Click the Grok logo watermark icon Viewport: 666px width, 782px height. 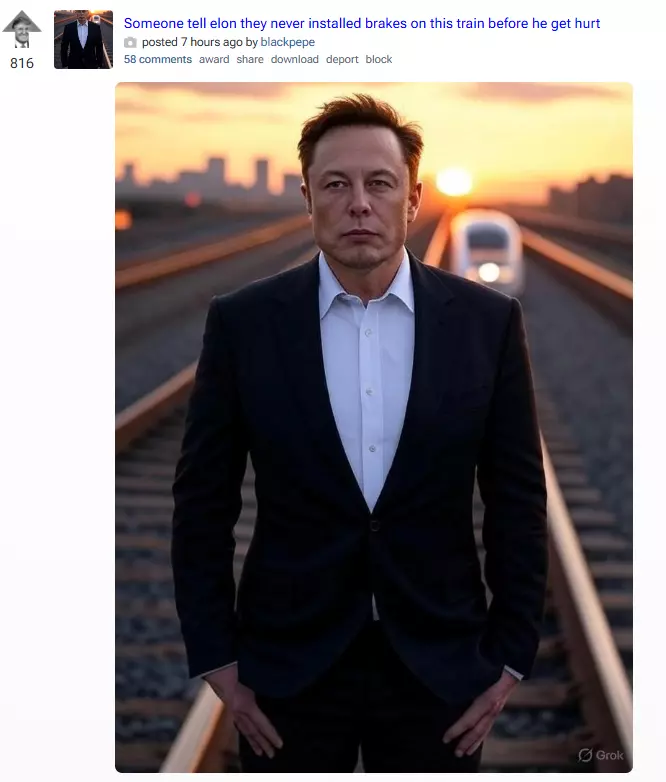click(x=585, y=755)
